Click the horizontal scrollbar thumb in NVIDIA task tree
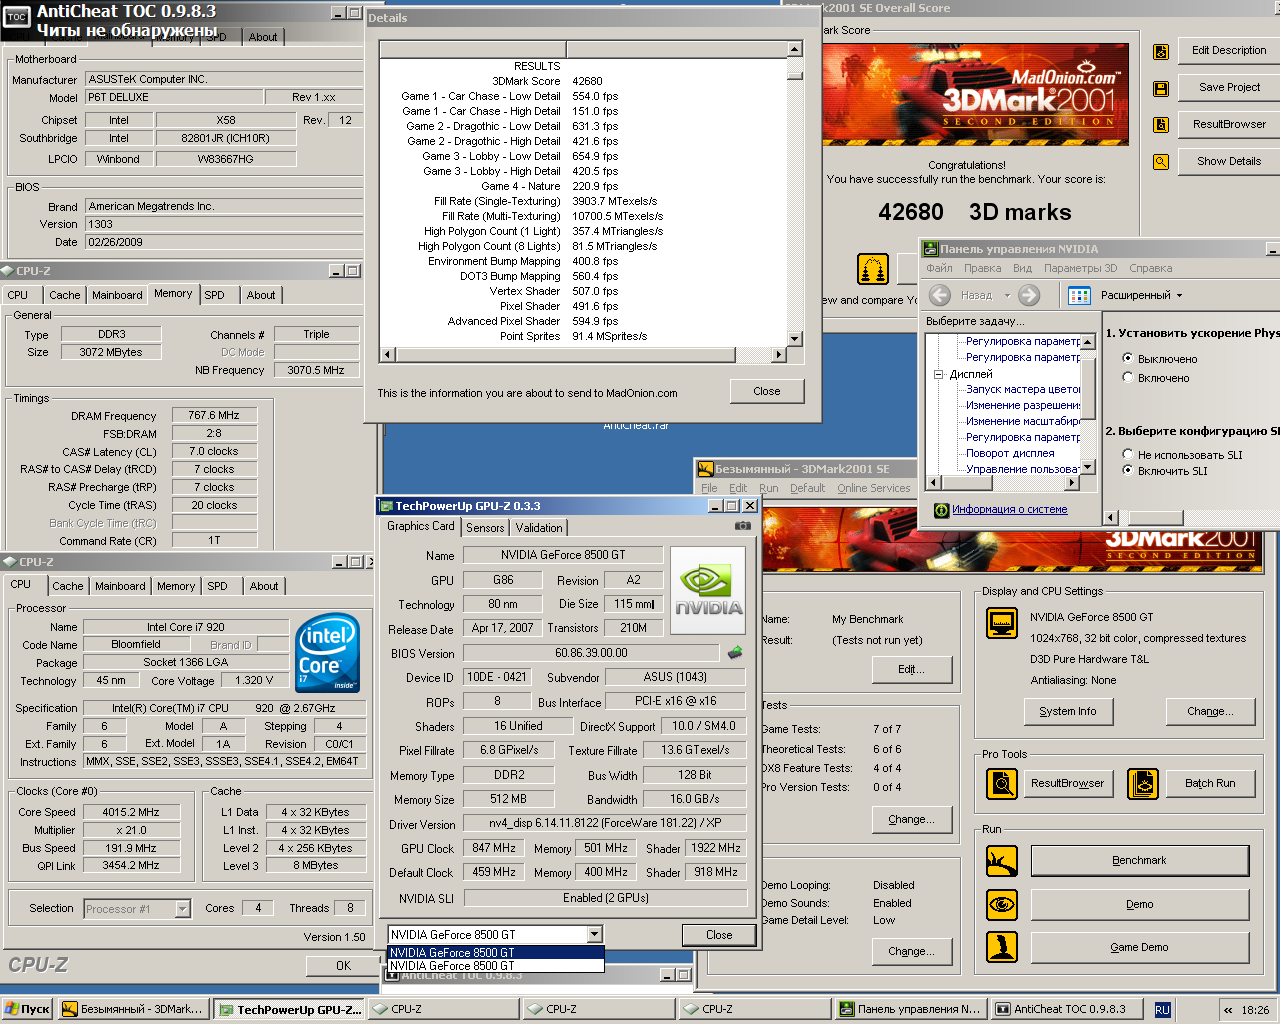Viewport: 1280px width, 1024px height. (x=966, y=483)
